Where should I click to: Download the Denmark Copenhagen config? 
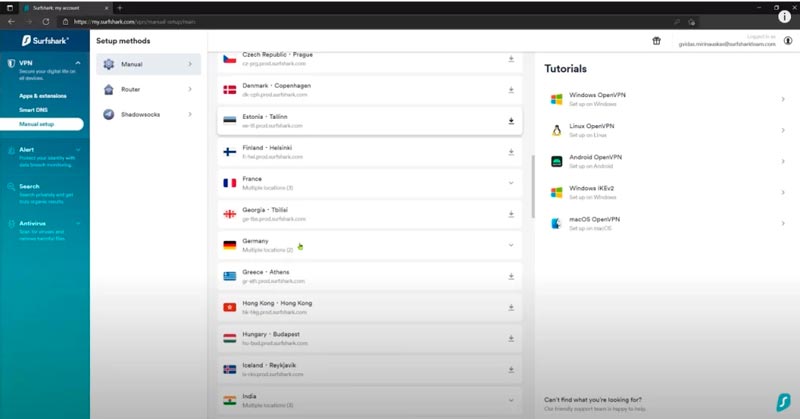click(511, 90)
